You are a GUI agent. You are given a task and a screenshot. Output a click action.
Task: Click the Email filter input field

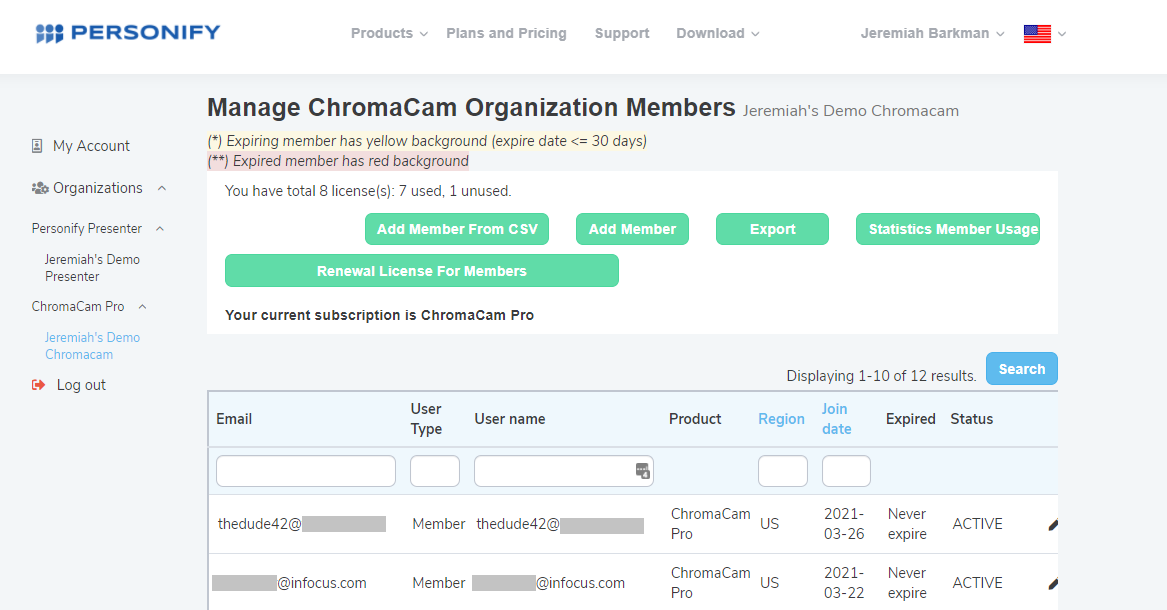pyautogui.click(x=306, y=471)
